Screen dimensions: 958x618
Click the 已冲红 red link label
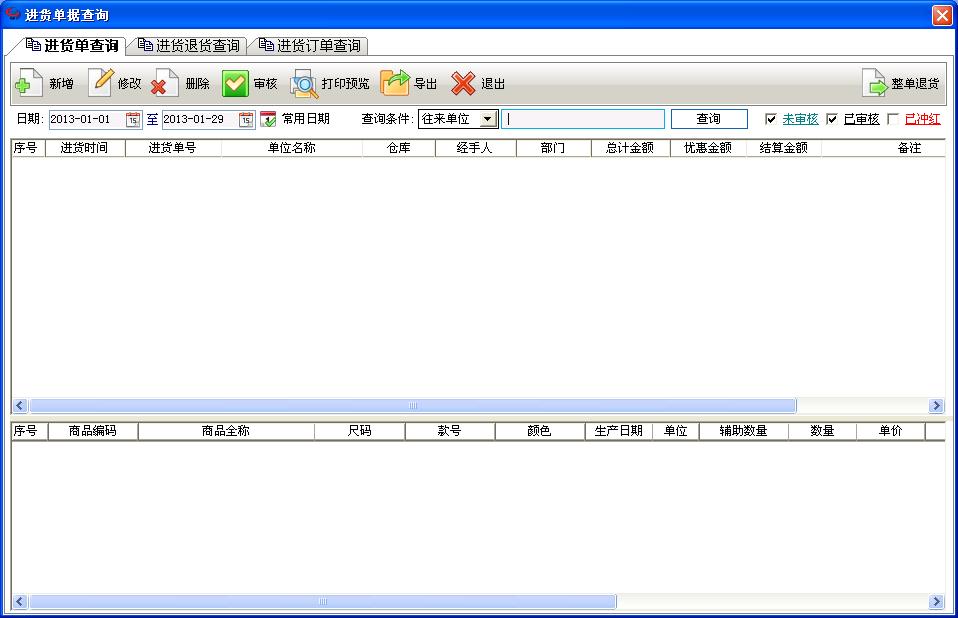click(x=923, y=119)
